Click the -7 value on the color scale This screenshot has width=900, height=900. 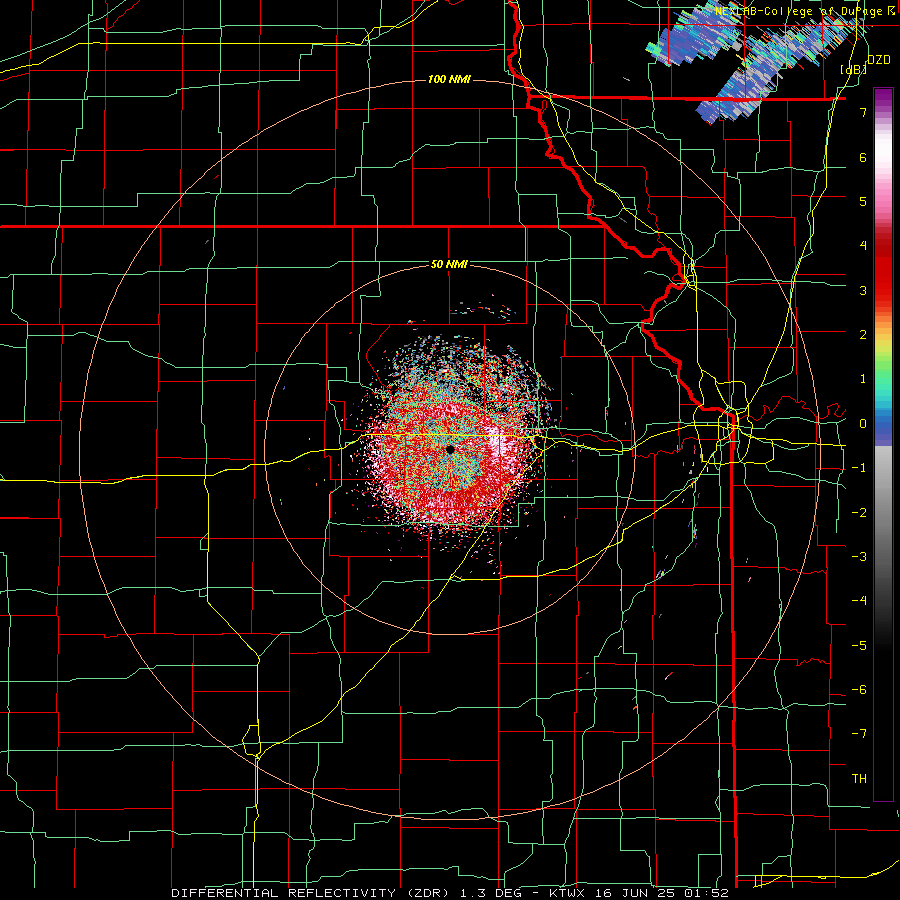pyautogui.click(x=859, y=734)
